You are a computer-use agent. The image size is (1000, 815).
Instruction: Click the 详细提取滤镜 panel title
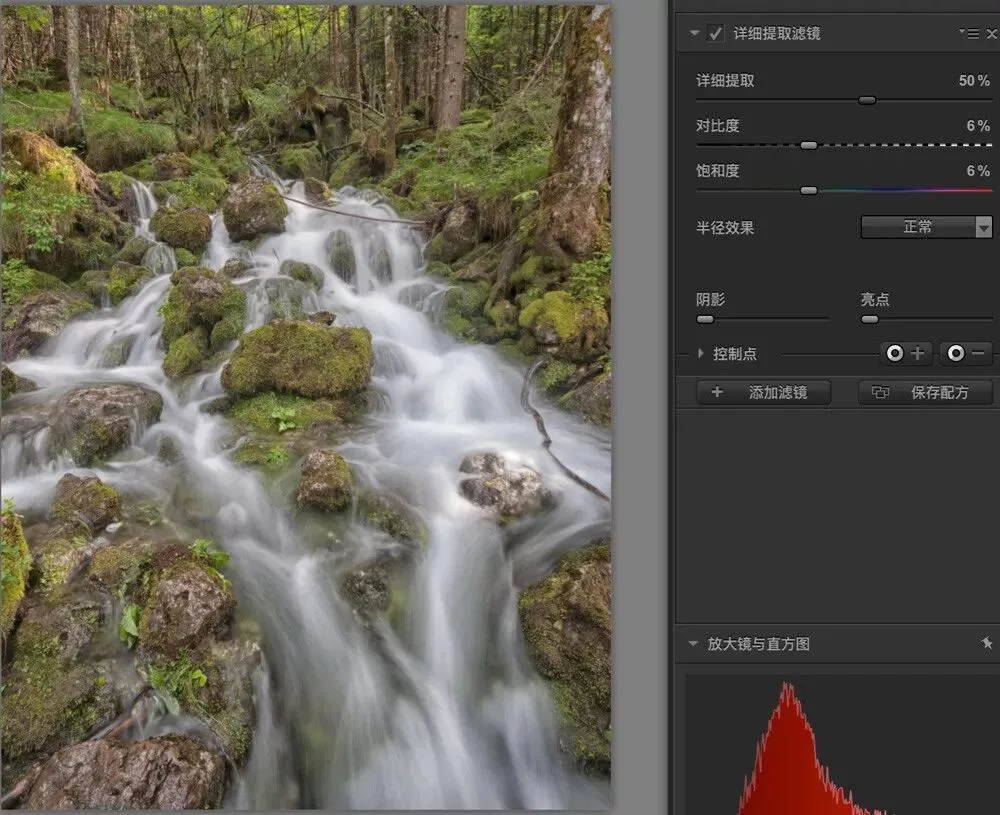coord(777,33)
